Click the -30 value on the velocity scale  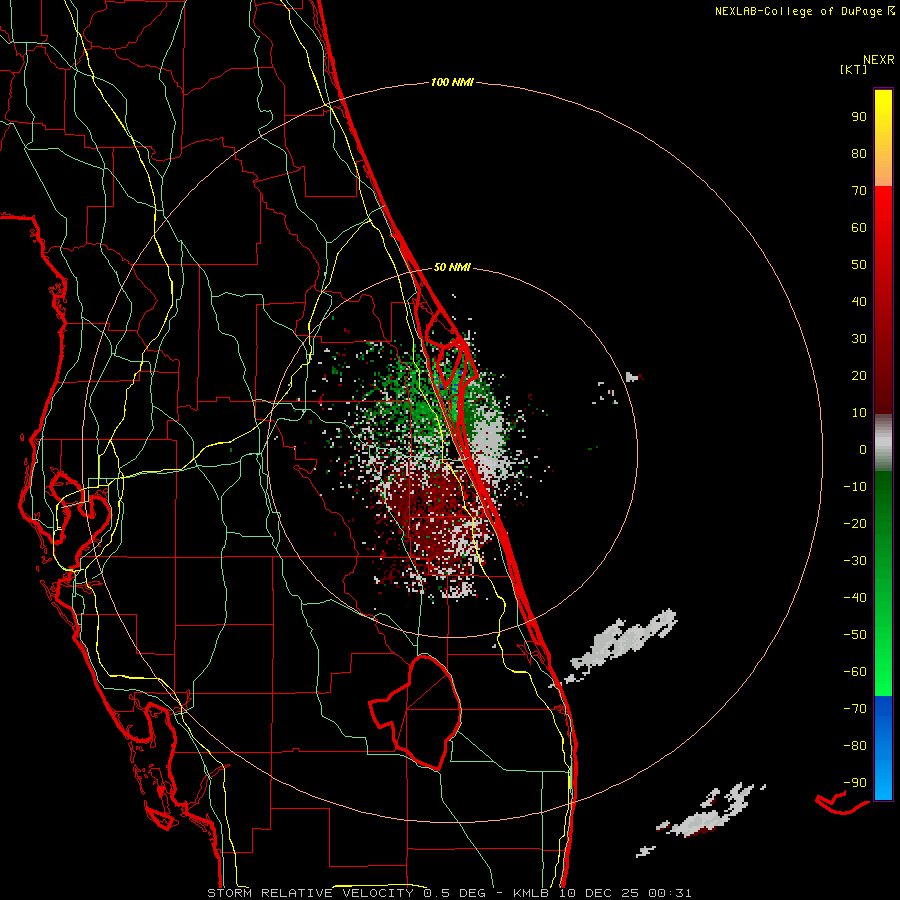(x=855, y=561)
